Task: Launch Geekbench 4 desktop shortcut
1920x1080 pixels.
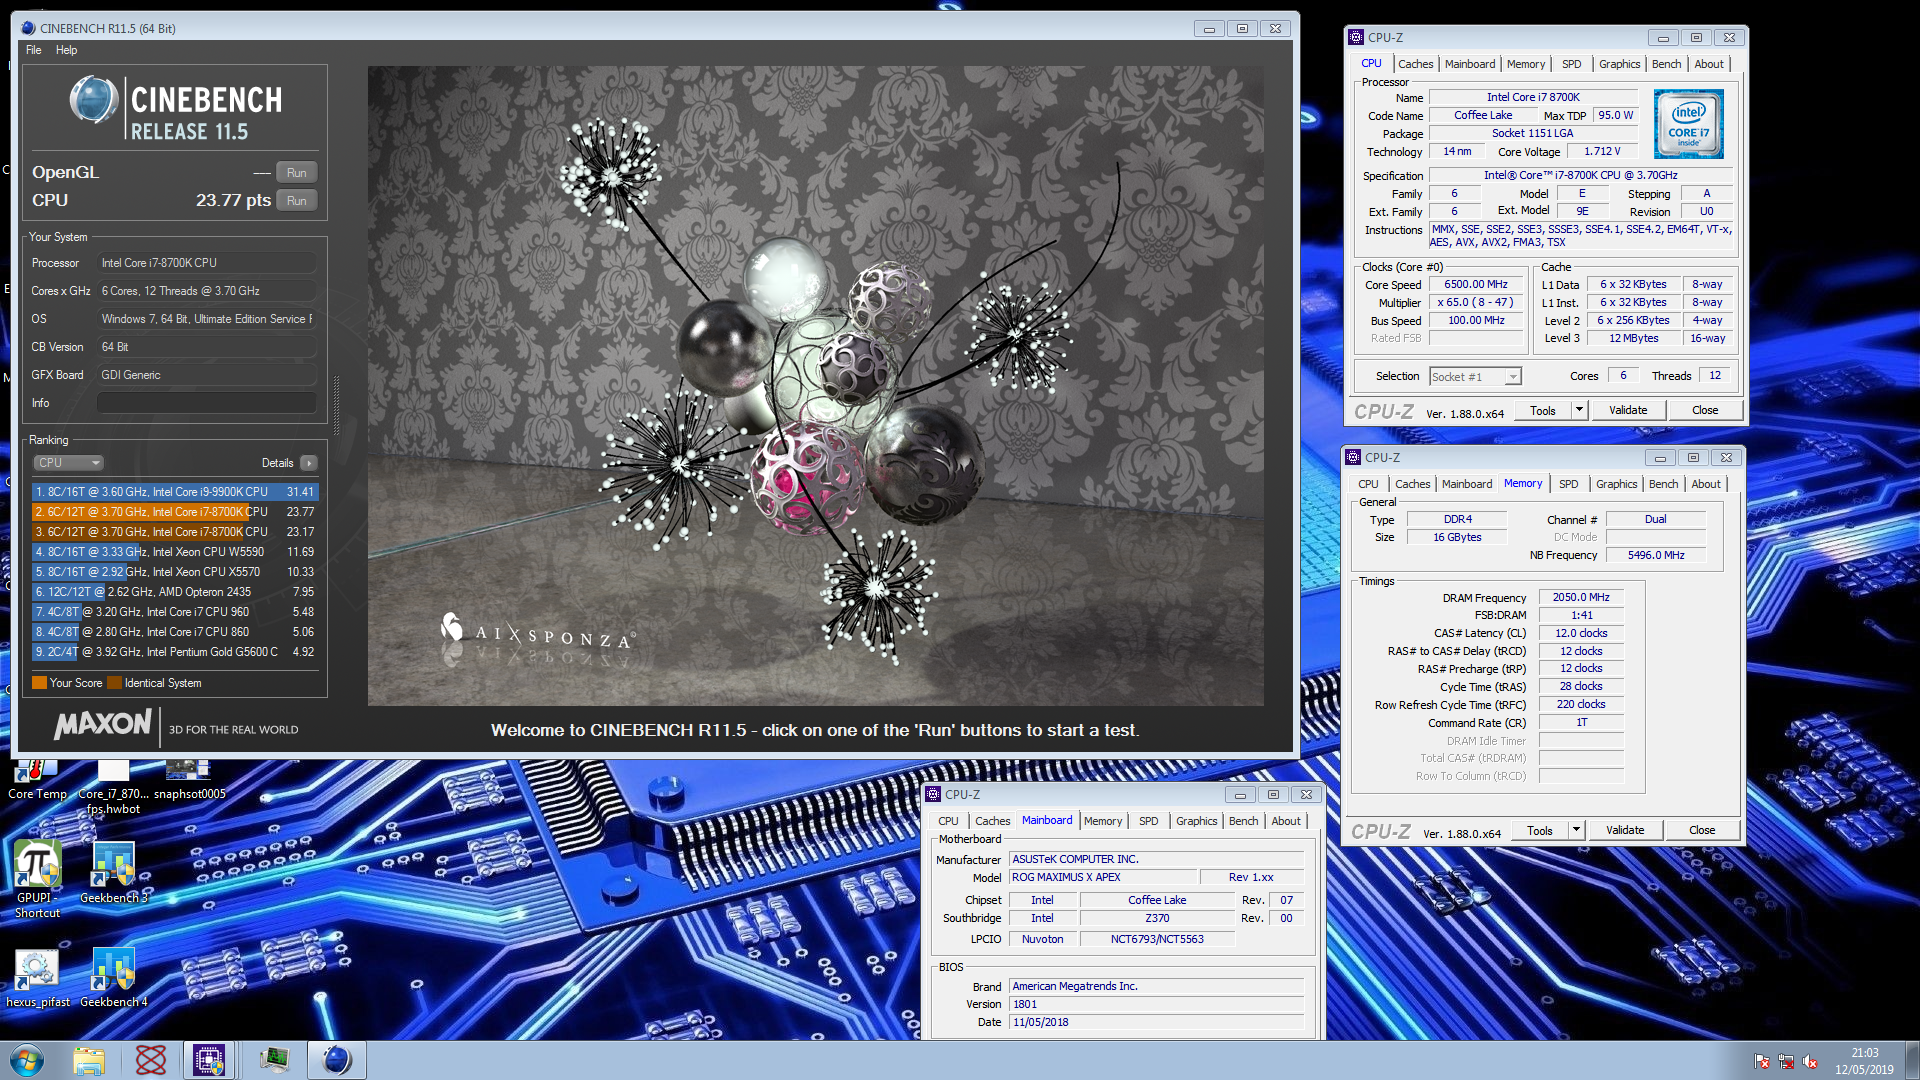Action: pos(113,978)
